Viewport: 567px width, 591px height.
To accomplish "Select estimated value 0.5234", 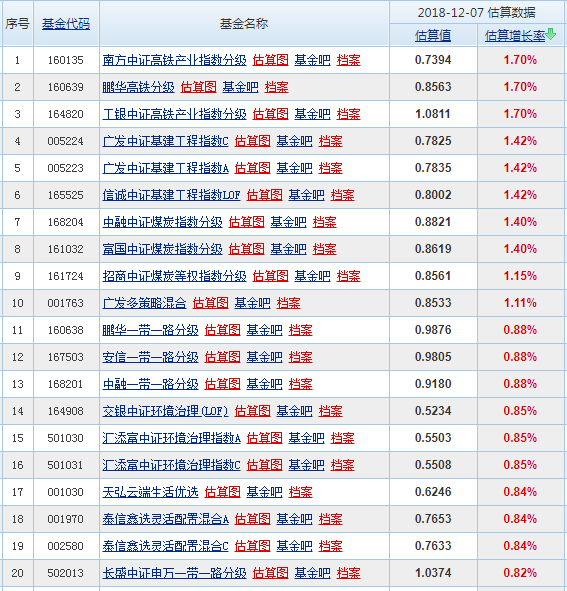I will pos(433,411).
